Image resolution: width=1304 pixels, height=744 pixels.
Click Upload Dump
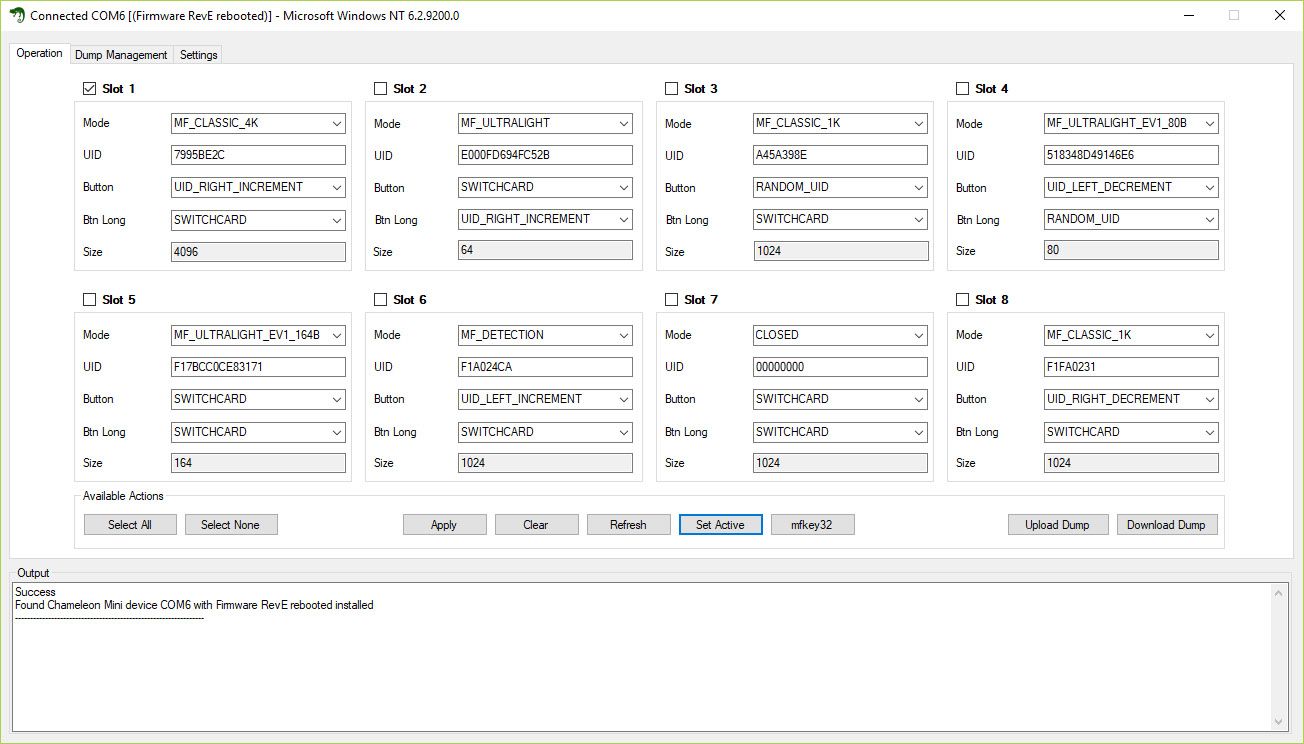tap(1057, 524)
